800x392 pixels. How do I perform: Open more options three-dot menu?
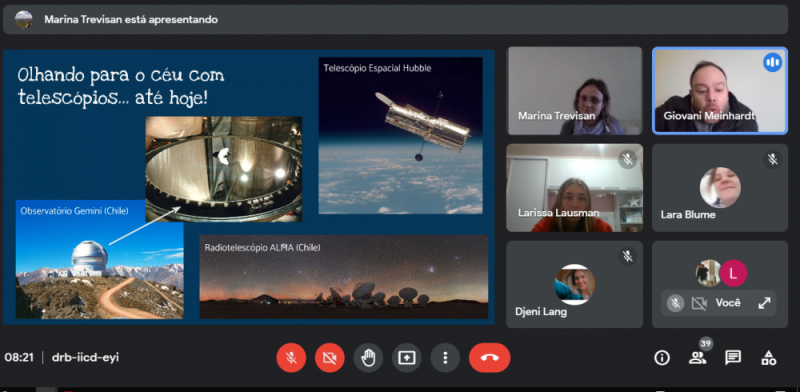(445, 358)
